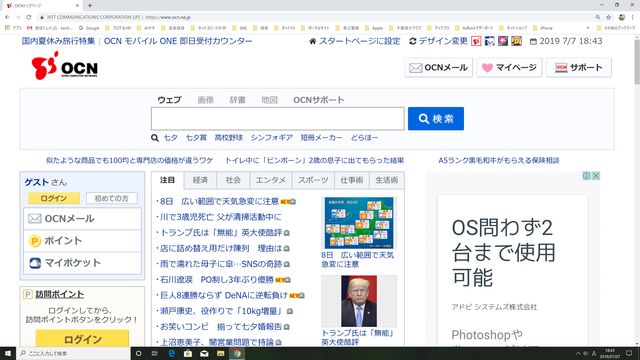
Task: Open headline 石川遼涙 3年ぶり優勝
Action: tap(216, 280)
